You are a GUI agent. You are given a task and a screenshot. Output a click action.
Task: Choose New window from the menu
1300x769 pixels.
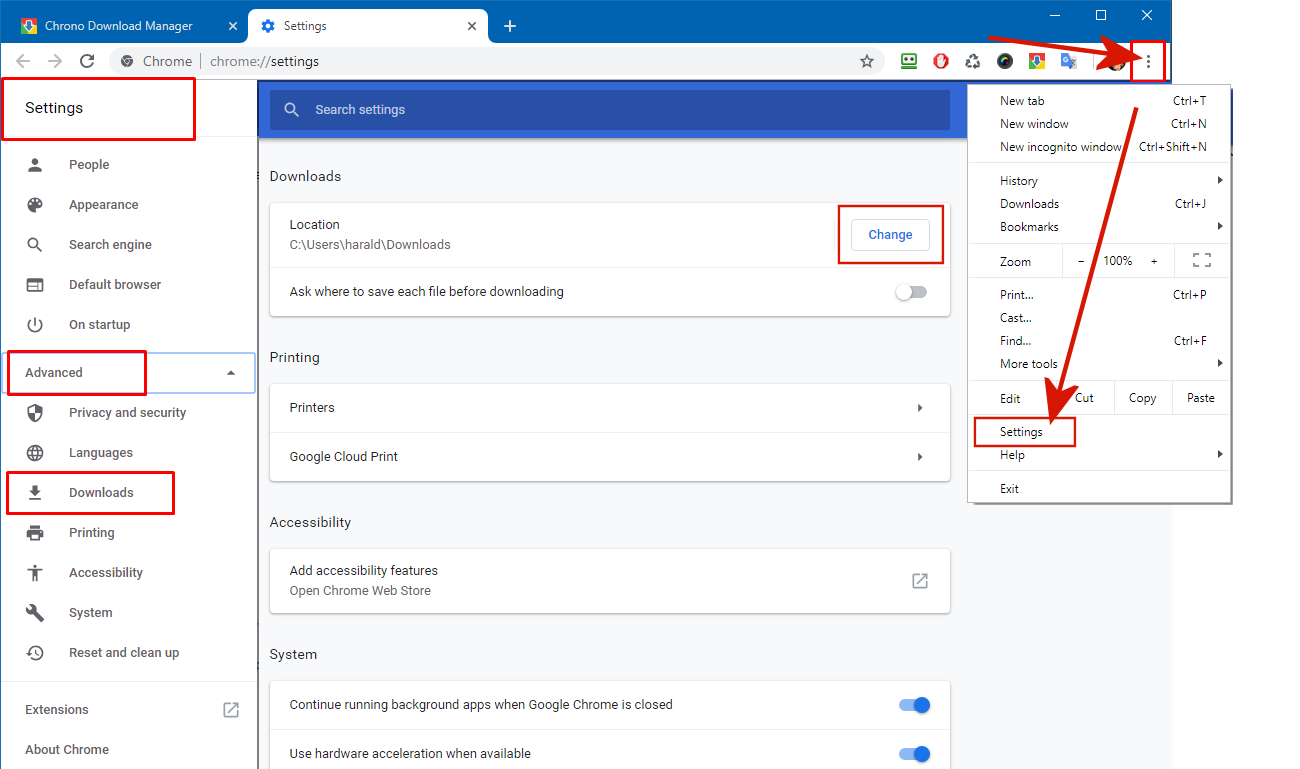coord(1099,124)
